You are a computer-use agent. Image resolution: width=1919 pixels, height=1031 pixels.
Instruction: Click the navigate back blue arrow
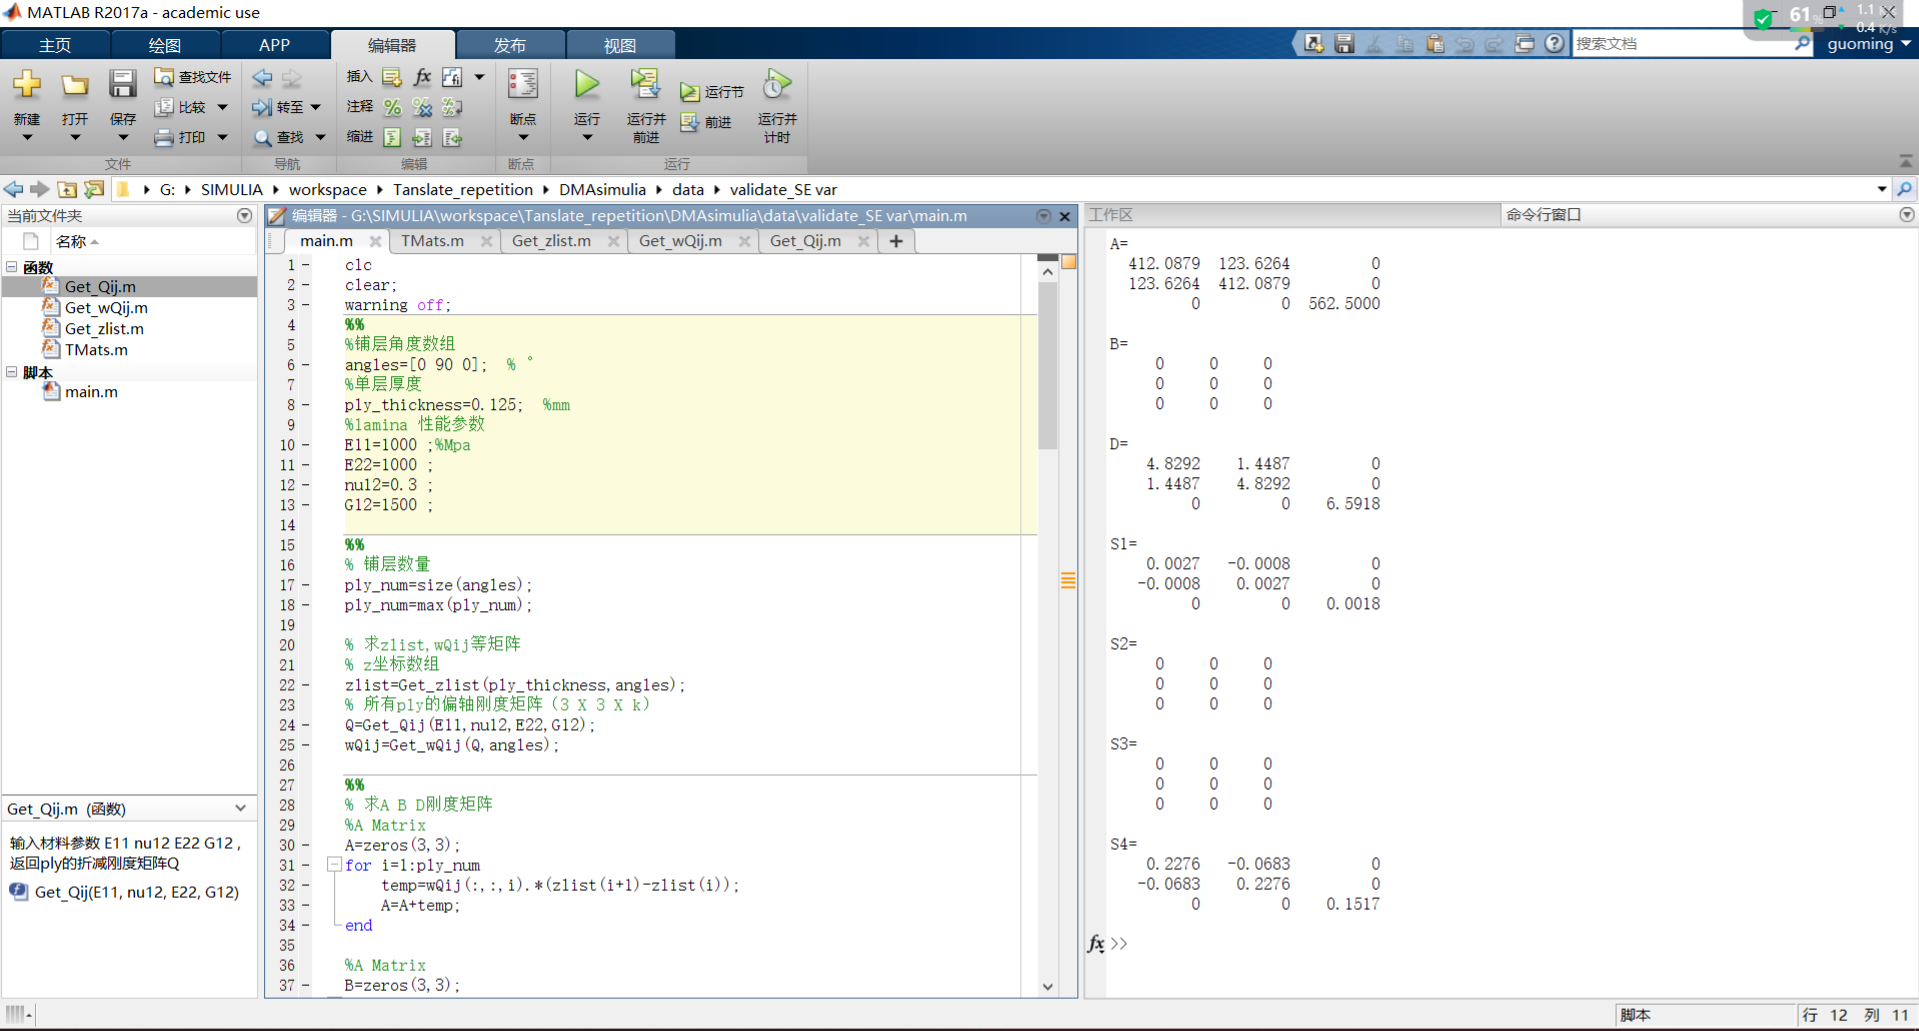(x=262, y=77)
